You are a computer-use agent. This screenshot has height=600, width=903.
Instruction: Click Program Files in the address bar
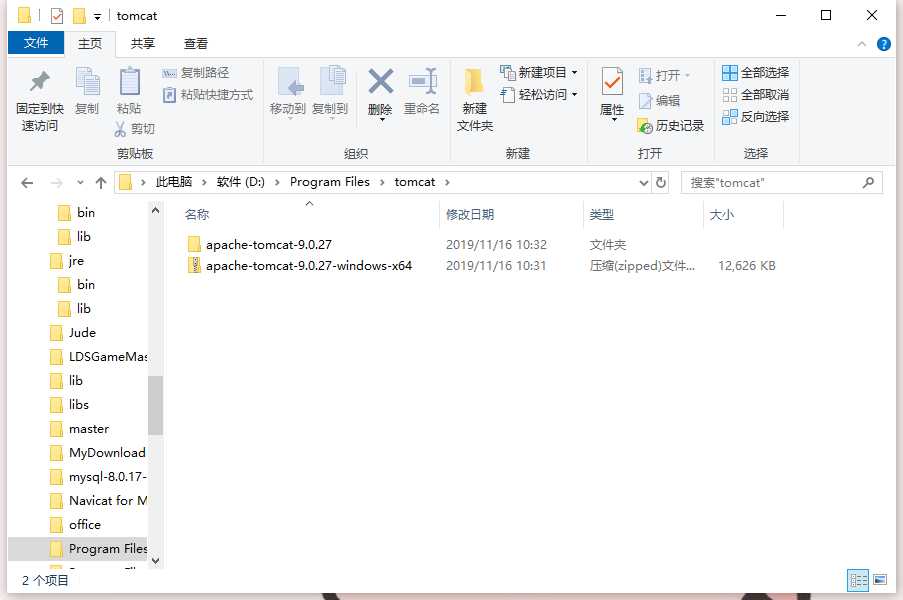[x=329, y=182]
